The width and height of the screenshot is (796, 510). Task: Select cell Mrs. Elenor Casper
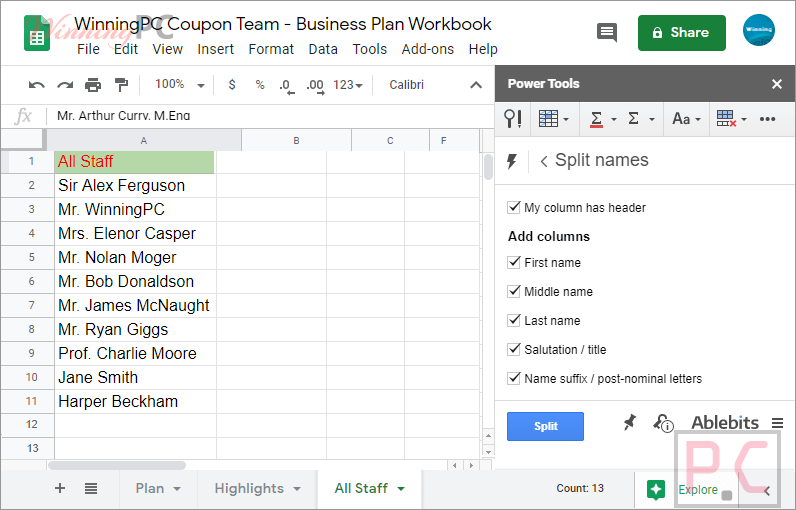tap(135, 233)
